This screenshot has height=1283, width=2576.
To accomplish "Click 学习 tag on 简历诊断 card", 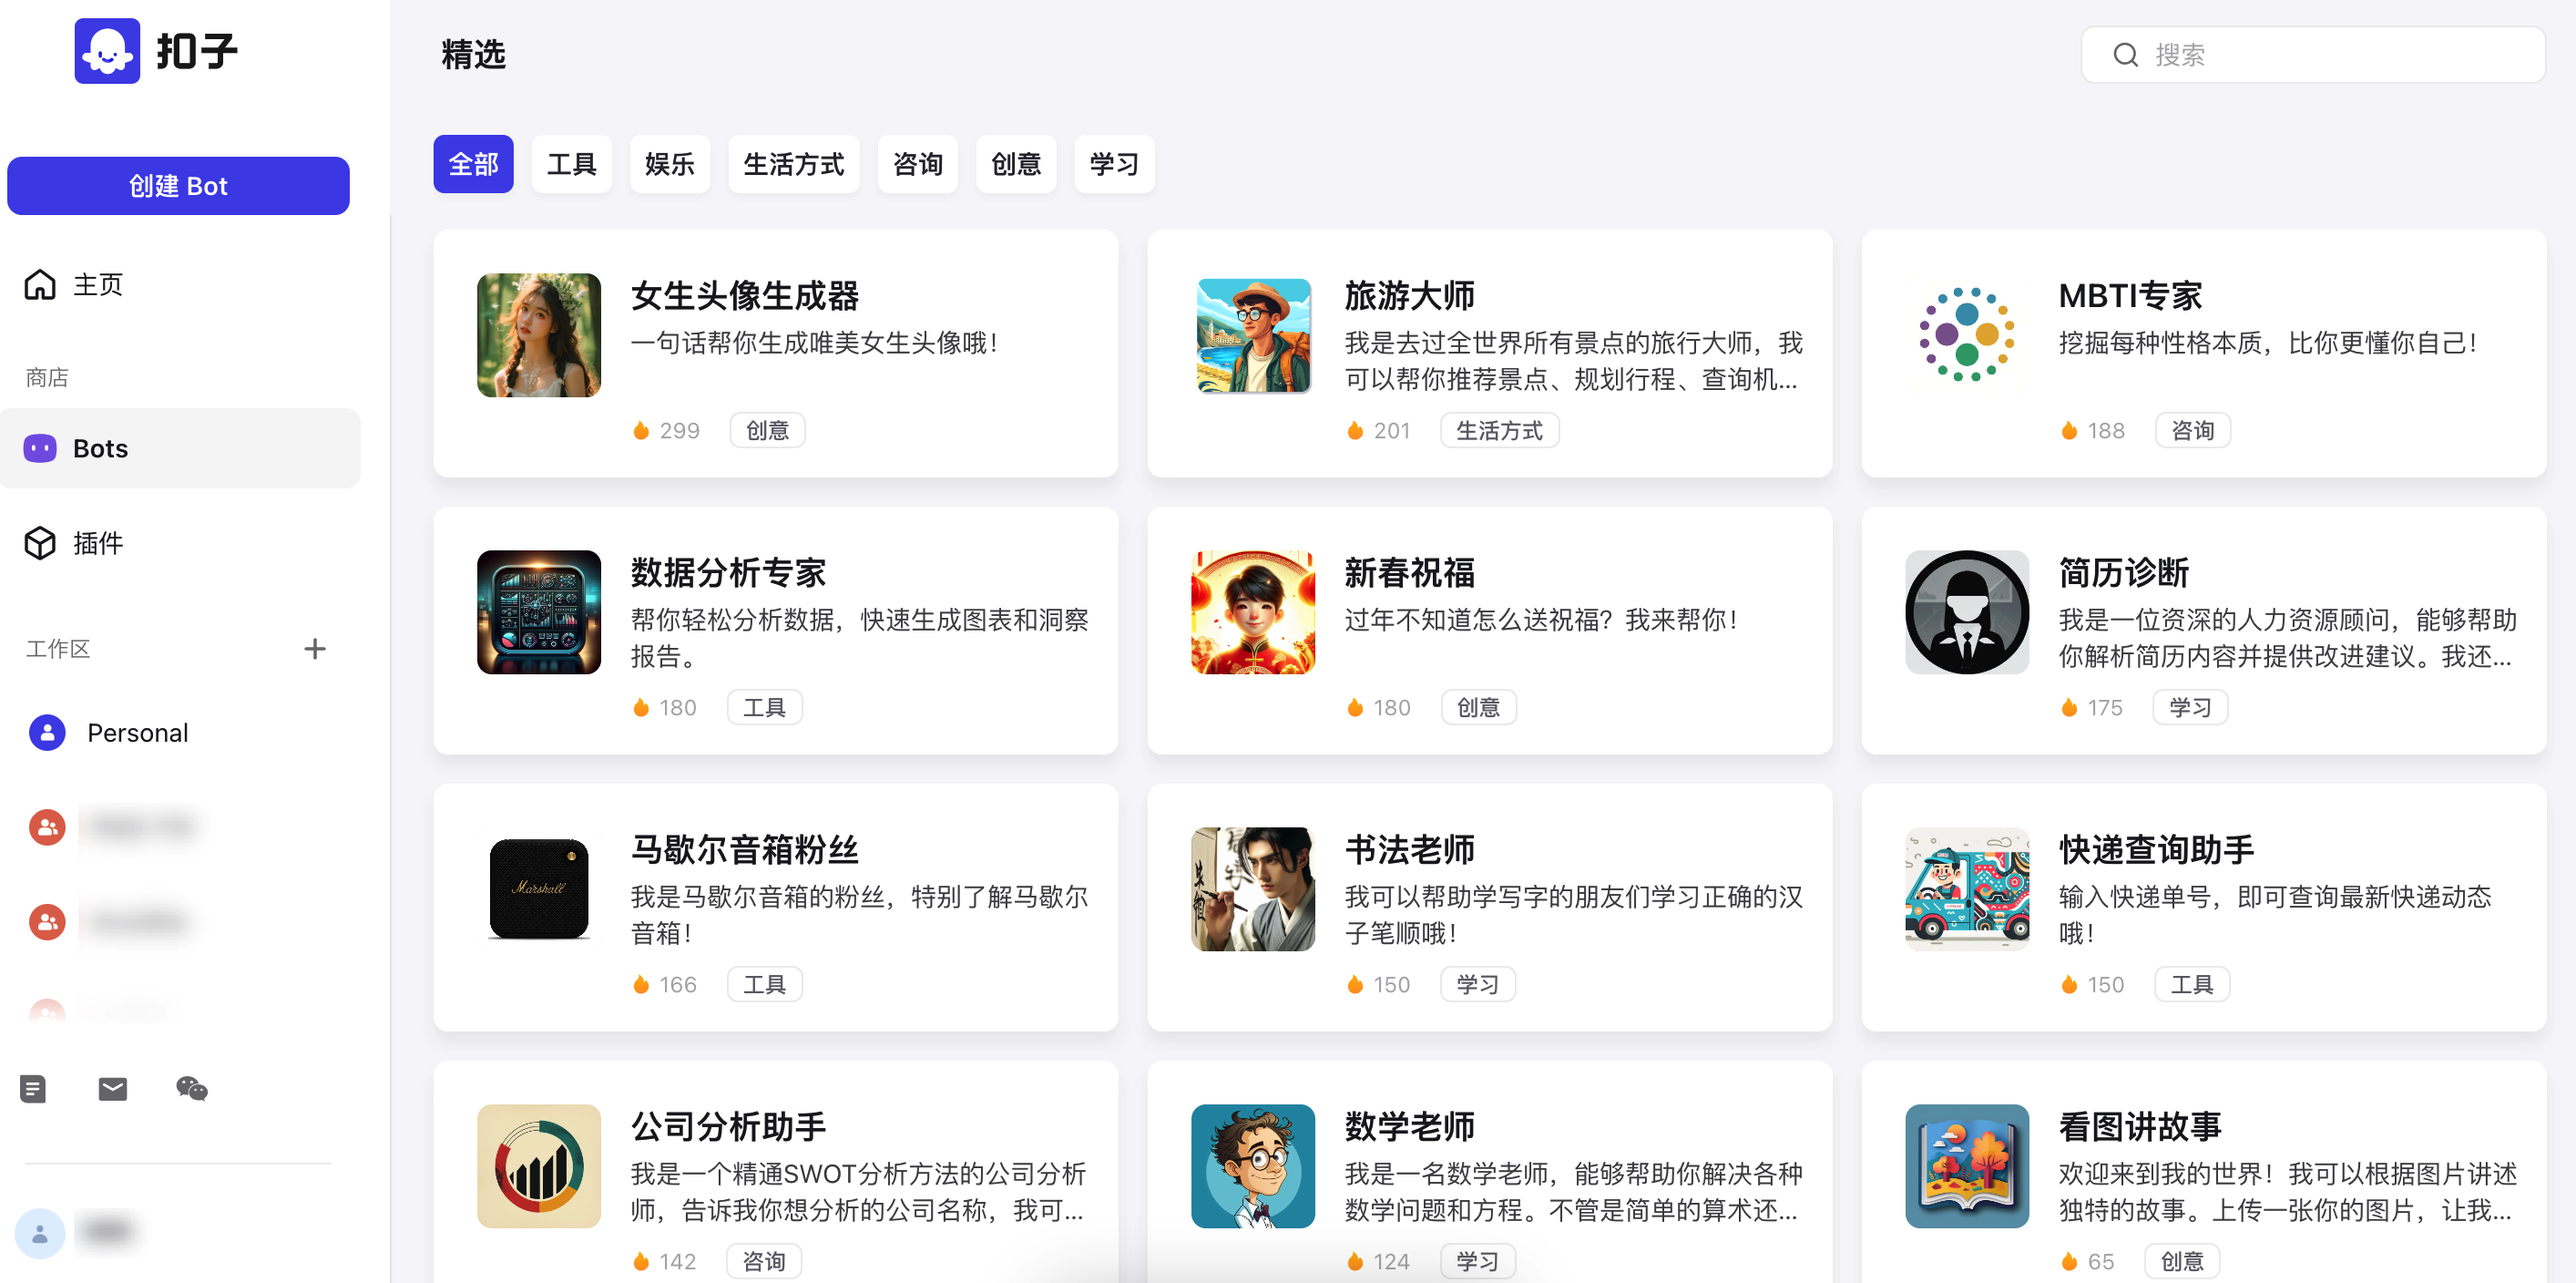I will click(x=2189, y=708).
